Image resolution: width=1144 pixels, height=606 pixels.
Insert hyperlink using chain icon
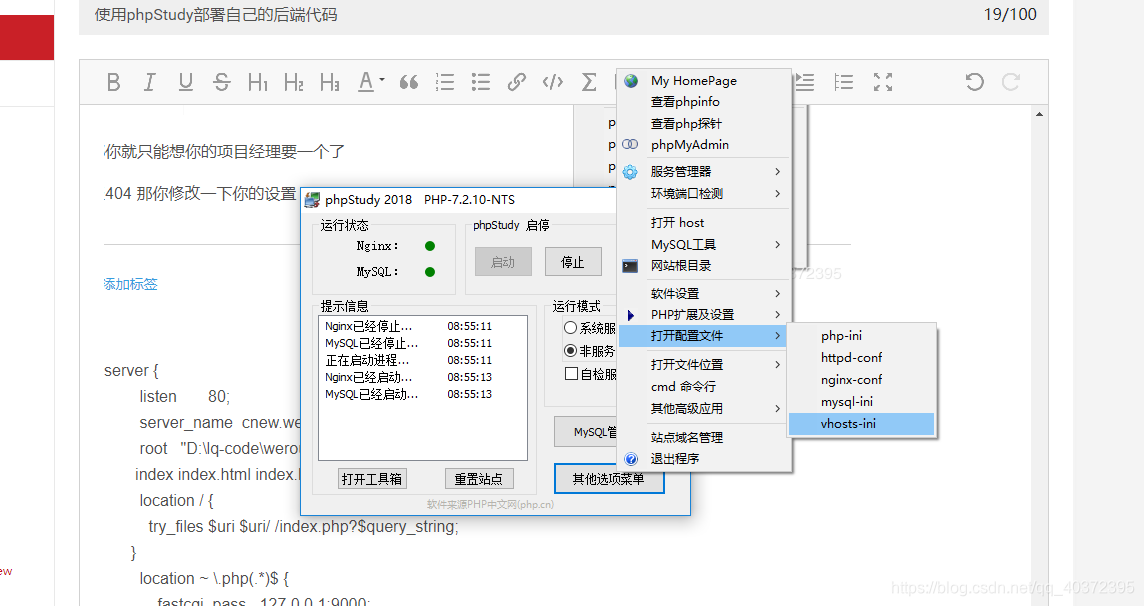click(517, 82)
